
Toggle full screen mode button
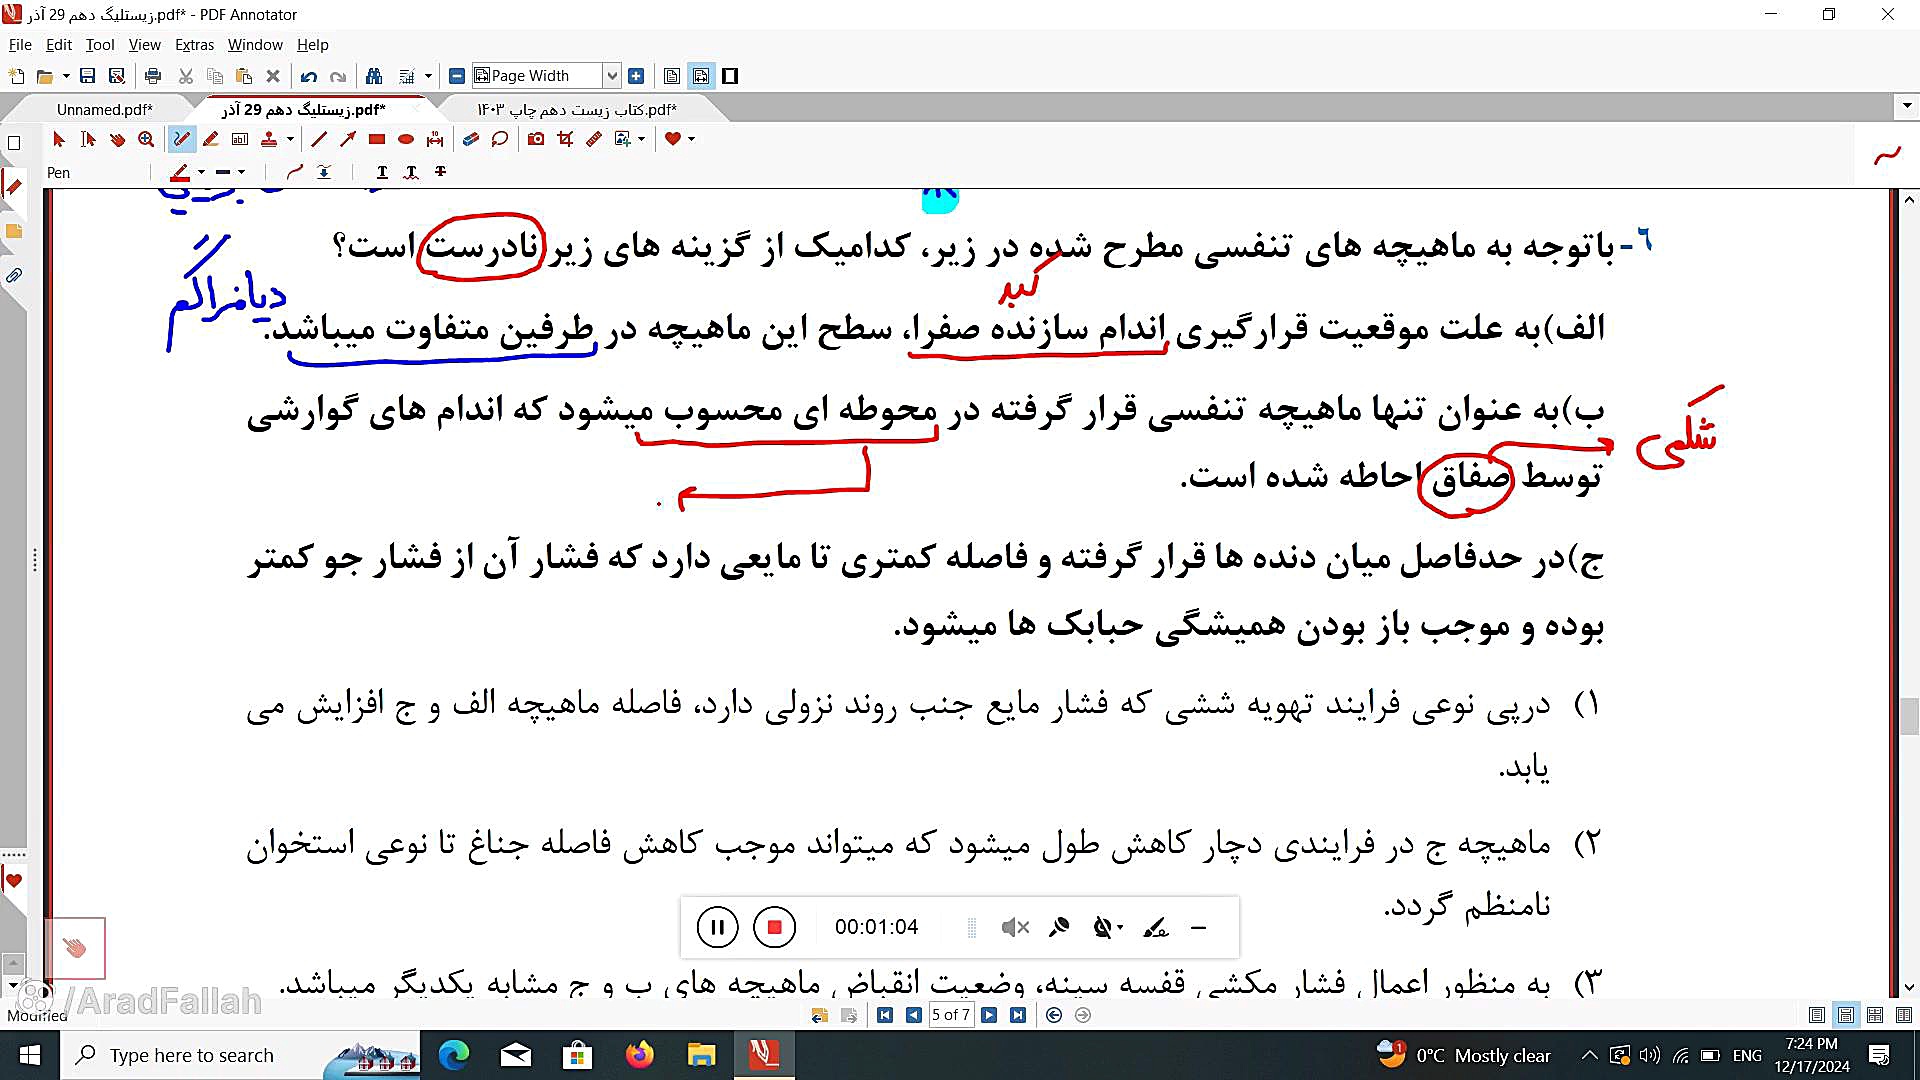tap(730, 76)
